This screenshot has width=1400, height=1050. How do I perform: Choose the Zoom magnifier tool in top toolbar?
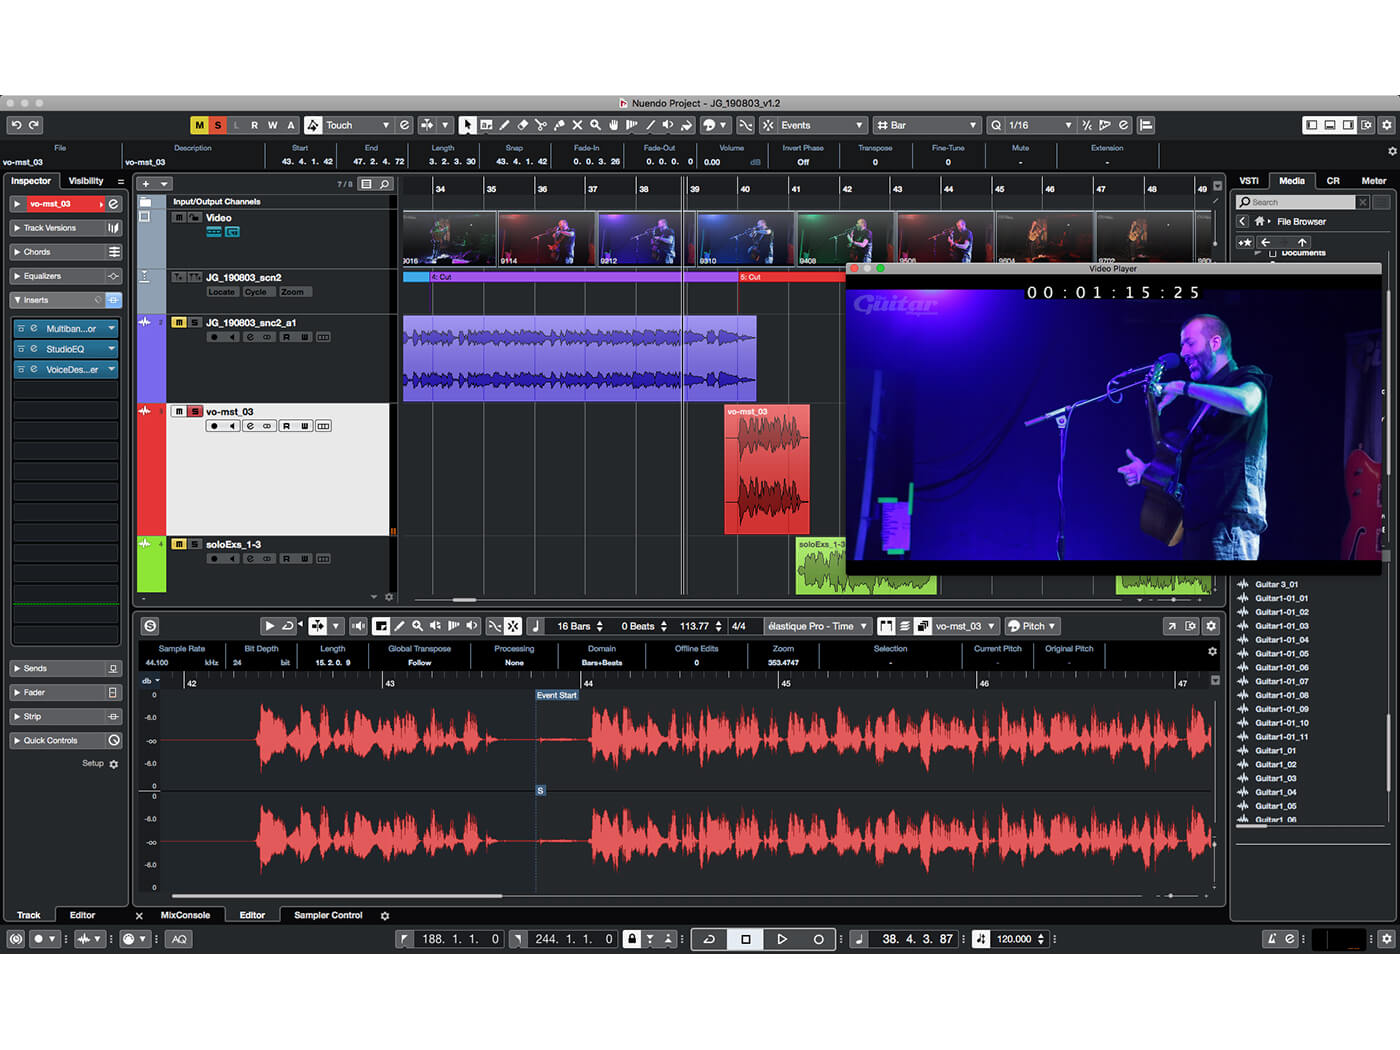[x=595, y=125]
